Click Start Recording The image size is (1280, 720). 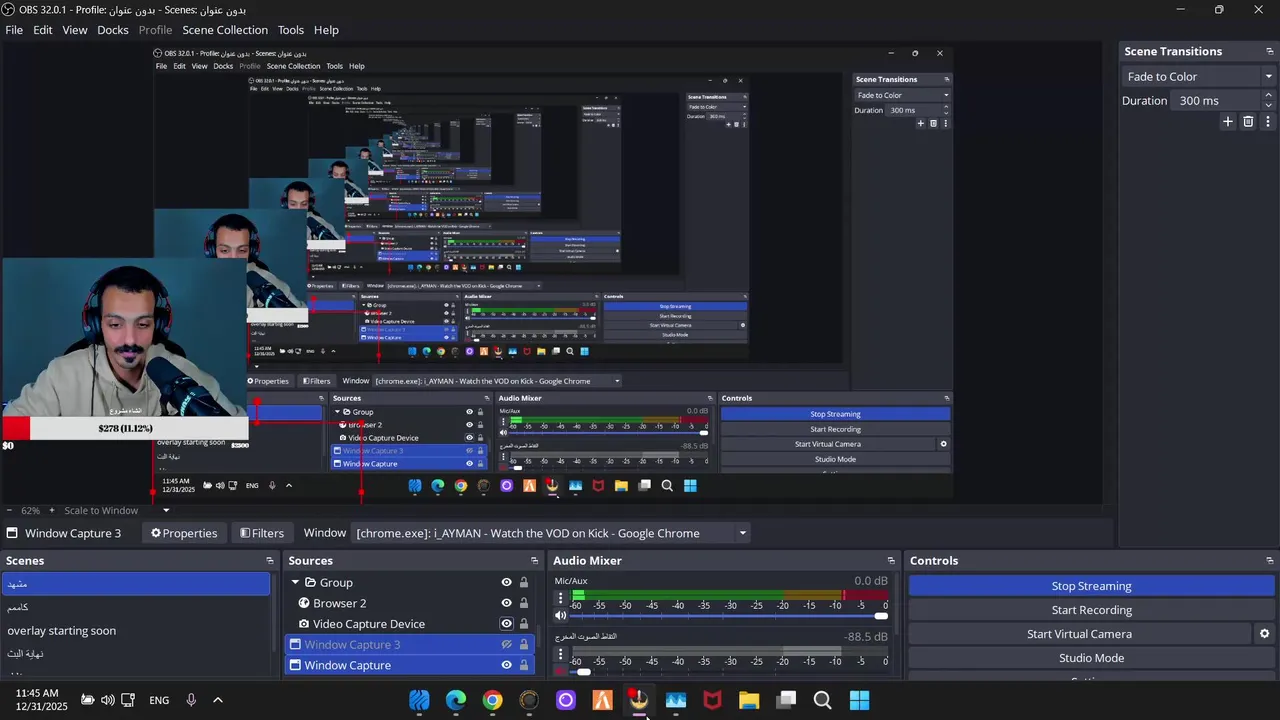click(x=1091, y=610)
